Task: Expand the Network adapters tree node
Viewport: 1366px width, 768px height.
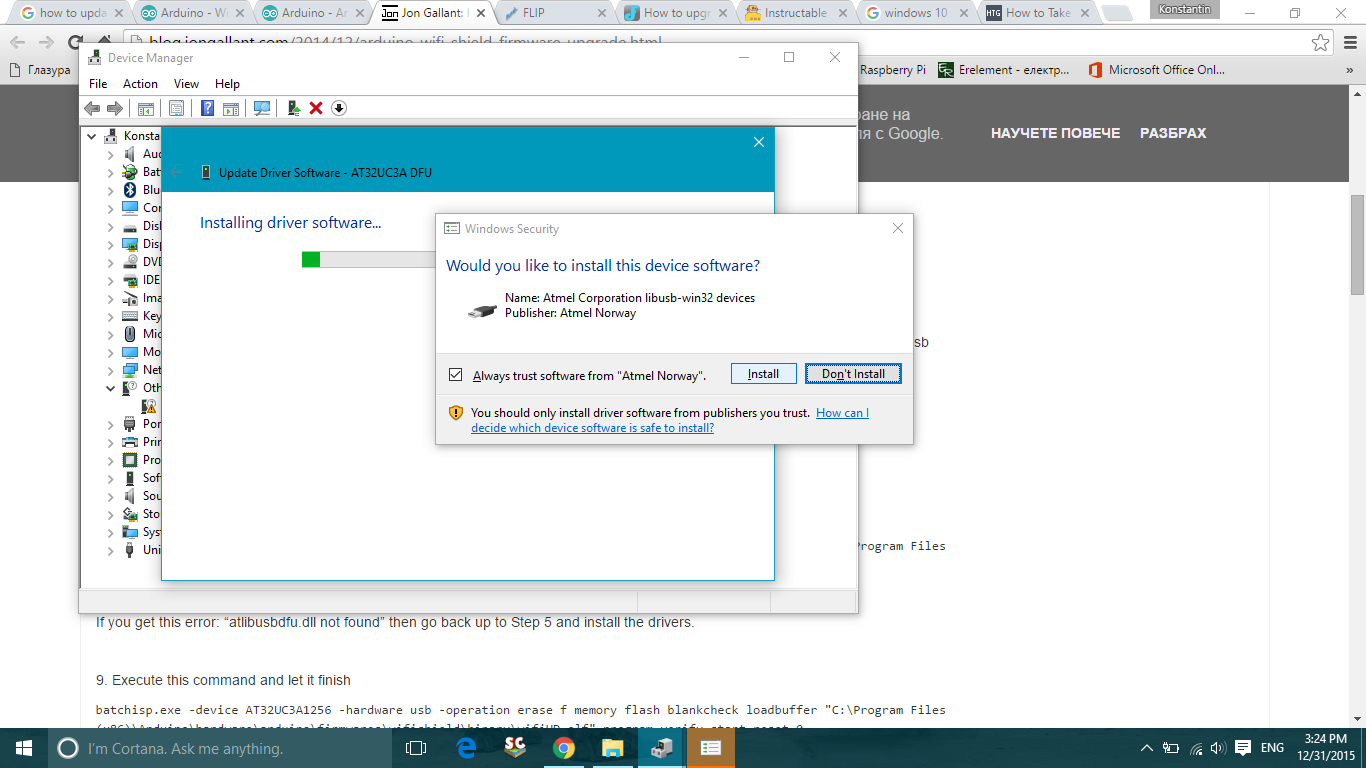Action: point(110,369)
